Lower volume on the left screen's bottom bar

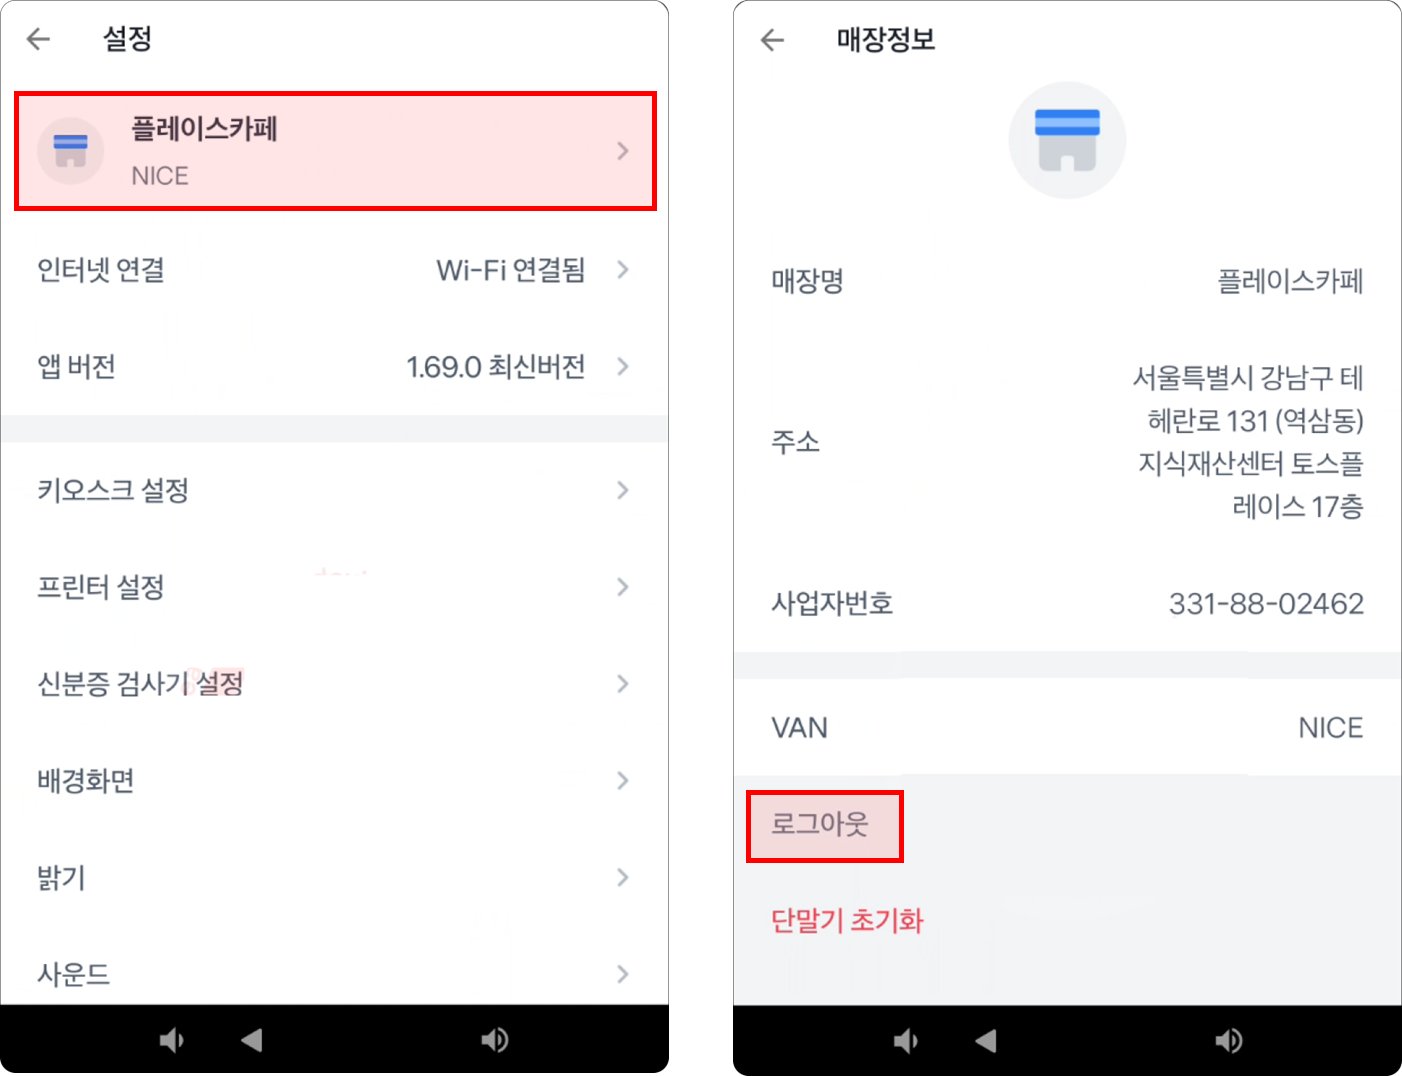tap(172, 1040)
